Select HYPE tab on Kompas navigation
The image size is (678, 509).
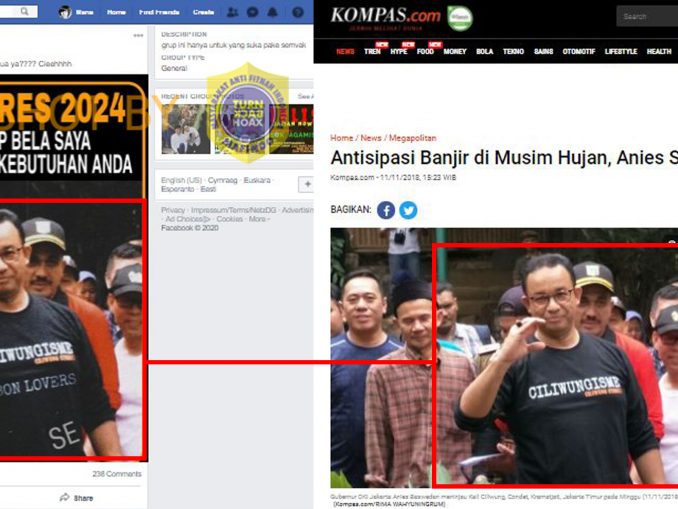[x=399, y=51]
